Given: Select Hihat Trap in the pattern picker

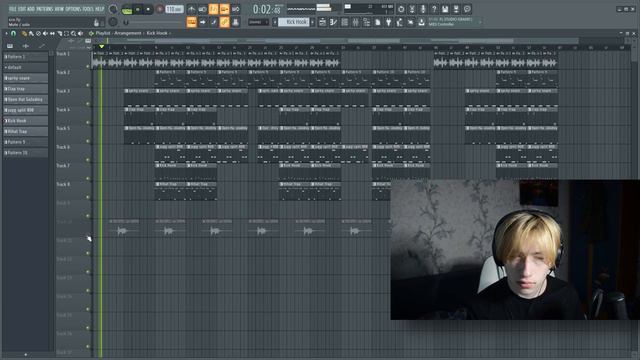Looking at the screenshot, I should [x=25, y=131].
